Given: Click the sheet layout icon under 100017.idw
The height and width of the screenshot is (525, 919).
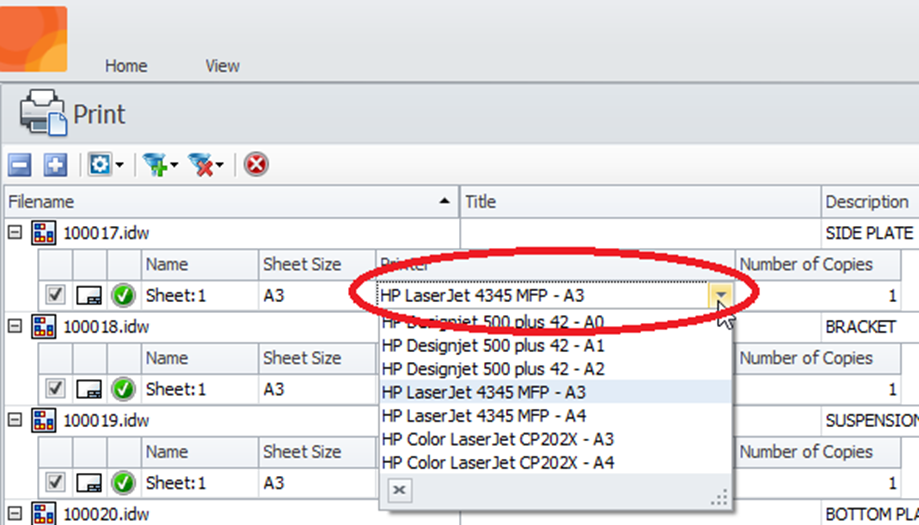Looking at the screenshot, I should (x=89, y=296).
